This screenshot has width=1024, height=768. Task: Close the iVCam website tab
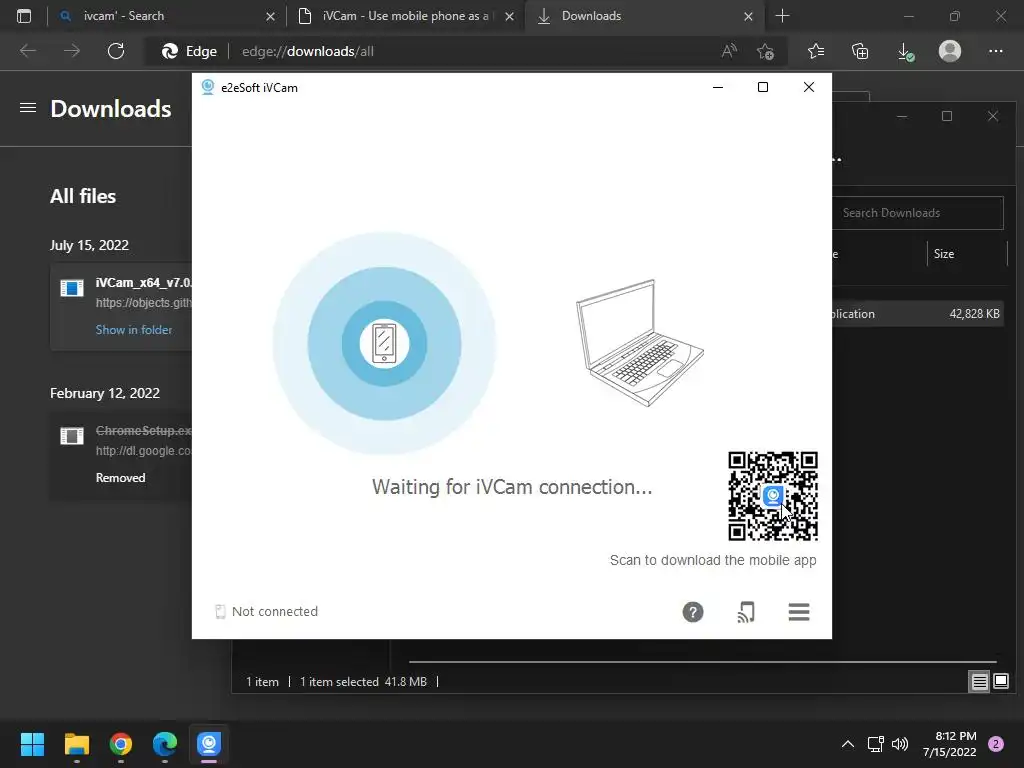[x=509, y=16]
